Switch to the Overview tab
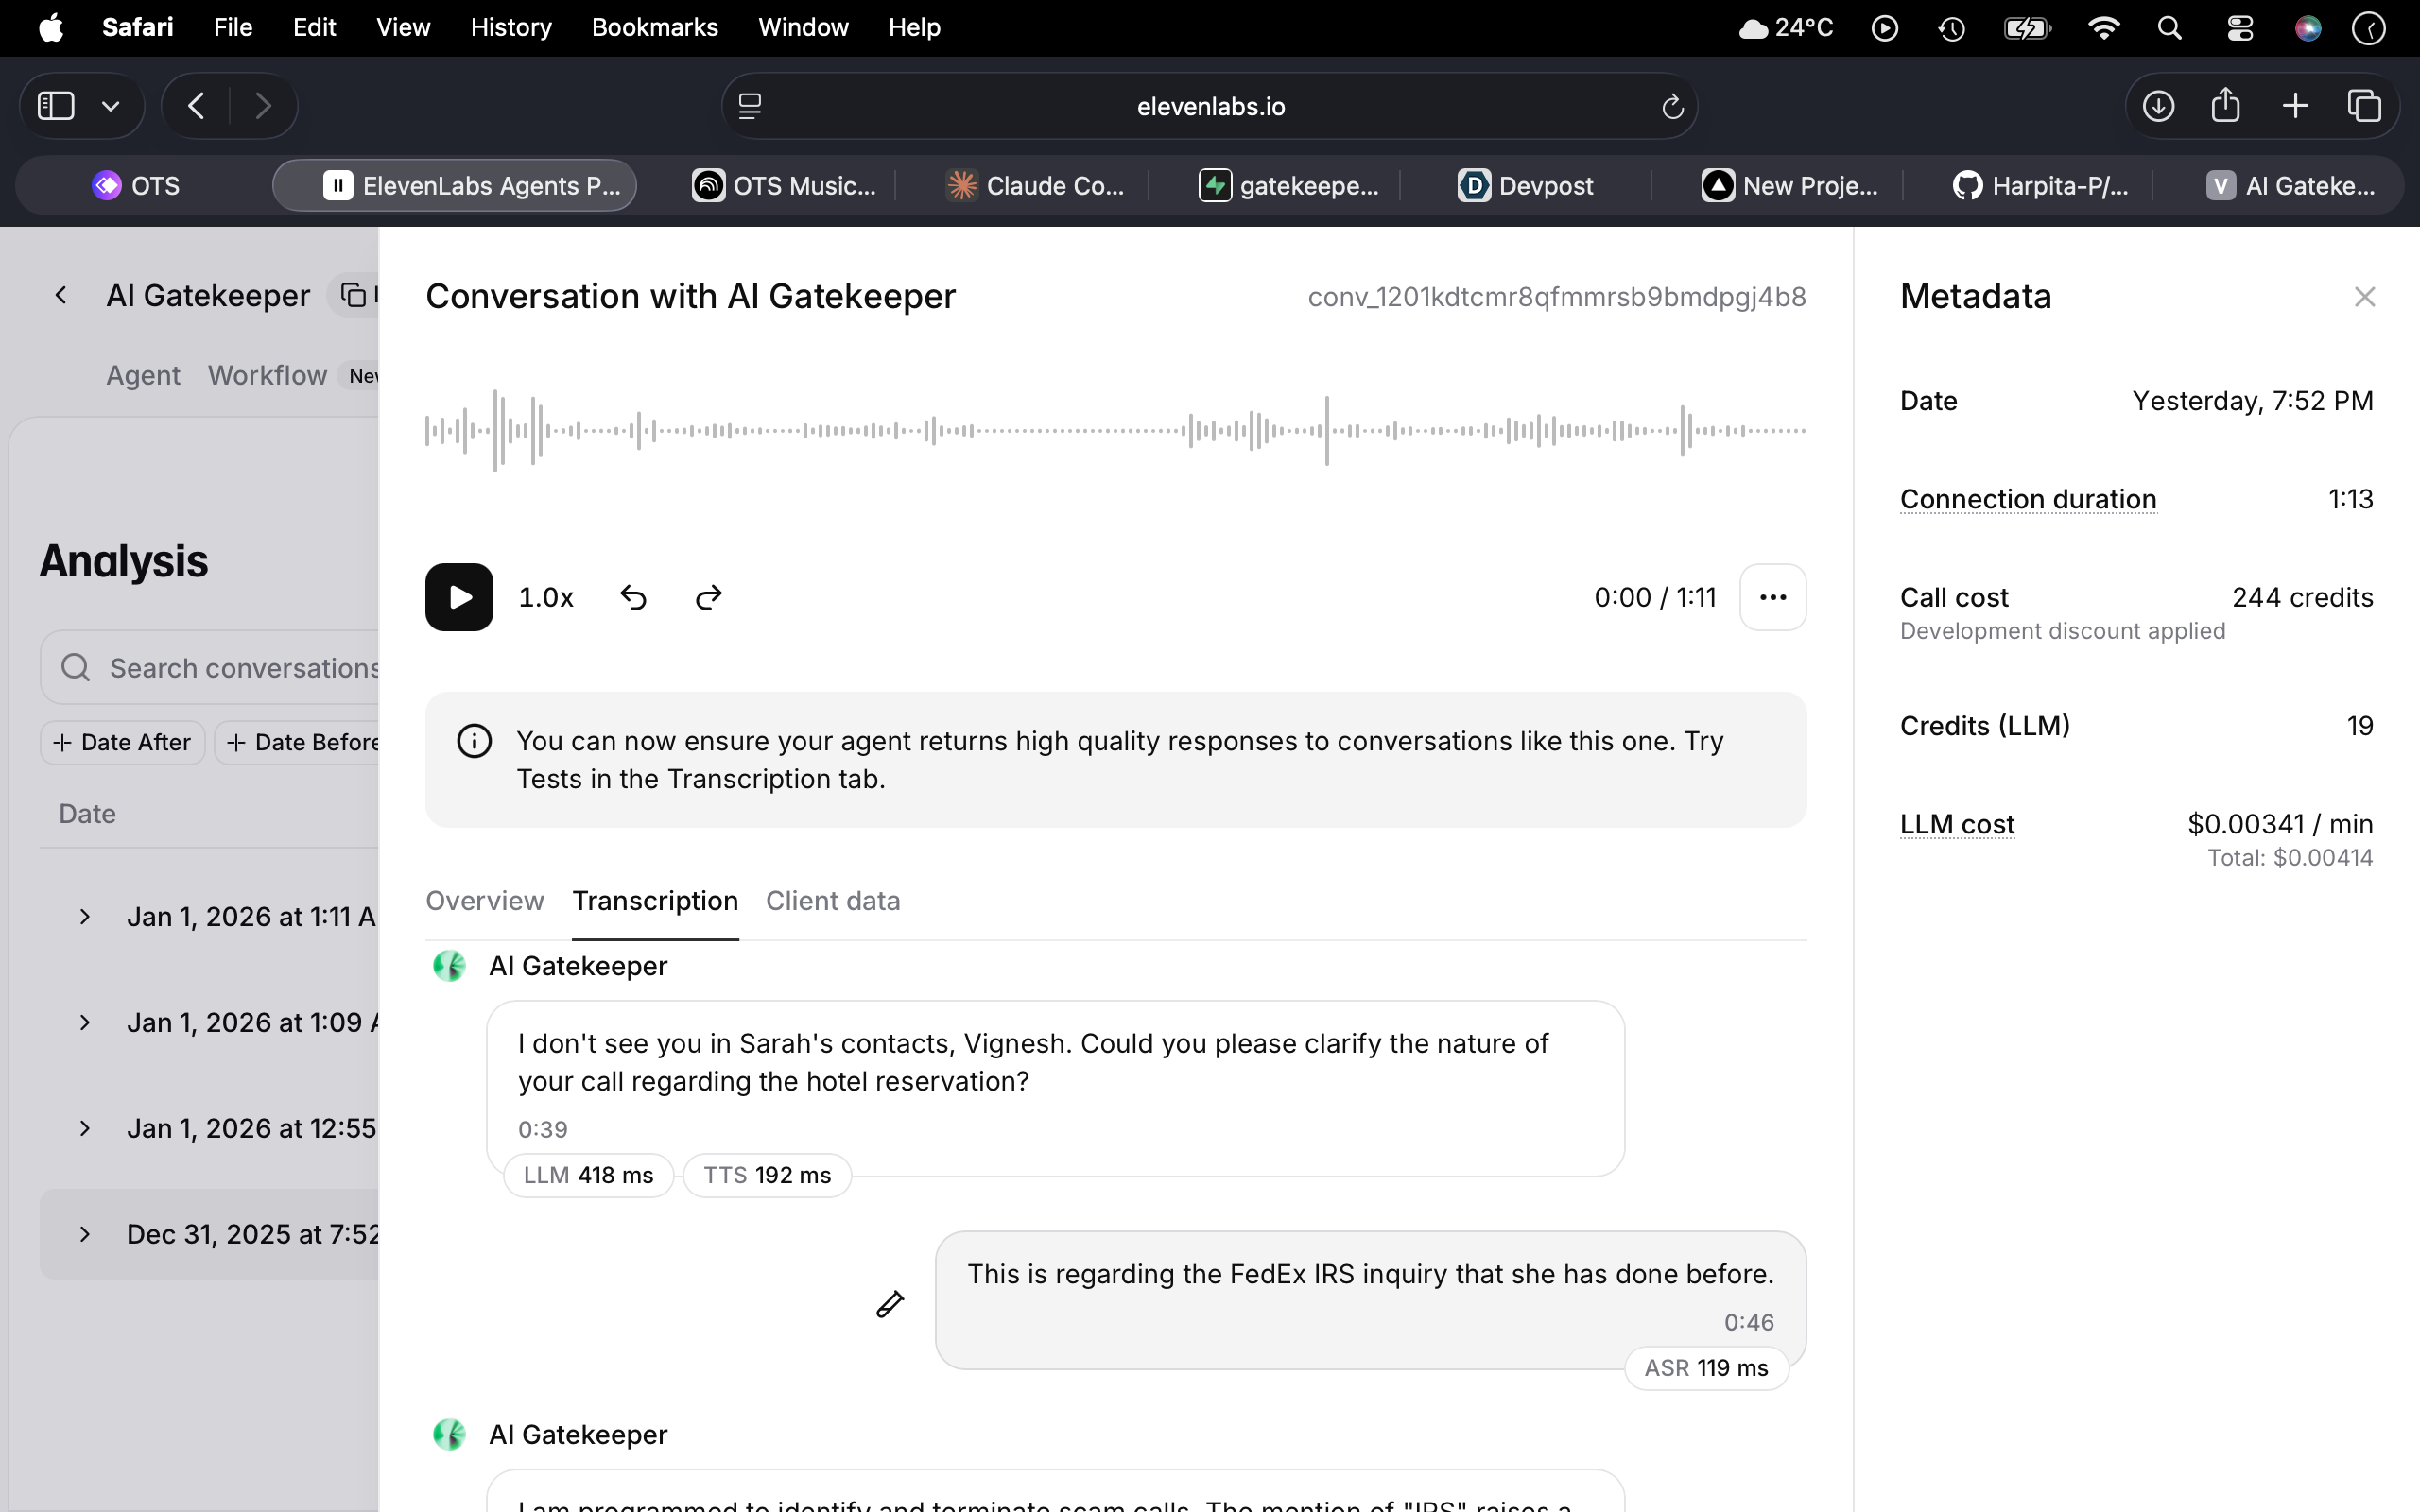This screenshot has height=1512, width=2420. click(x=485, y=901)
